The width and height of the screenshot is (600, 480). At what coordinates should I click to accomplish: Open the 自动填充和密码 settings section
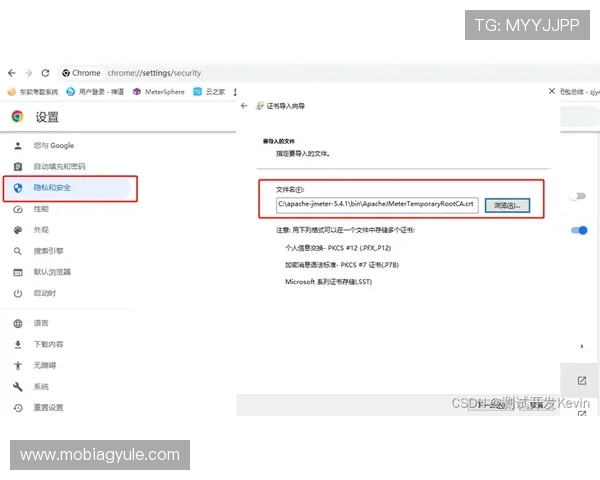(x=60, y=167)
